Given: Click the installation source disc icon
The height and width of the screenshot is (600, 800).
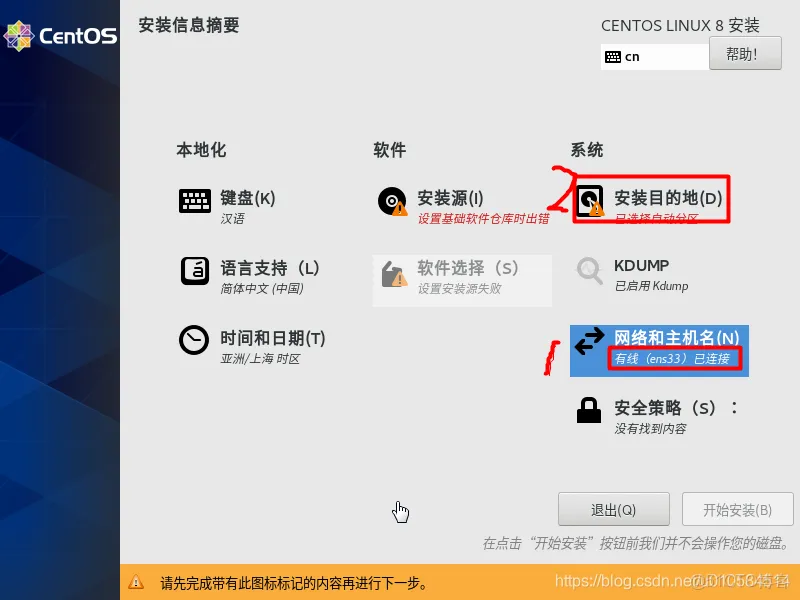Looking at the screenshot, I should pos(392,201).
